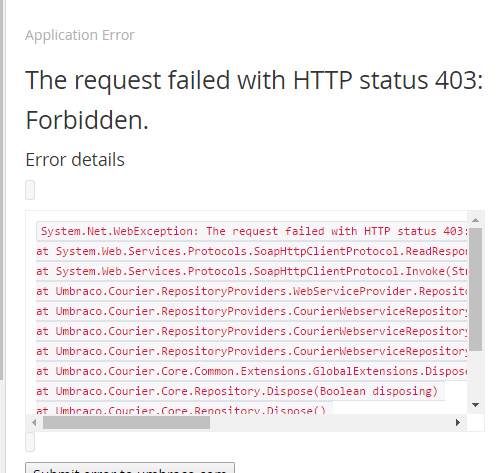Click the small empty box below the stack trace
The image size is (500, 473).
[30, 442]
